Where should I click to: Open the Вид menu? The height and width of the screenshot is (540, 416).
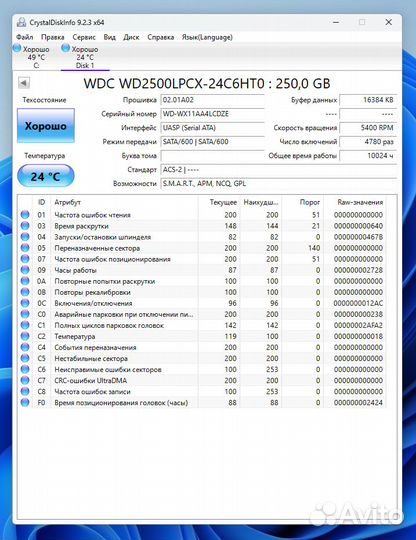(x=110, y=37)
